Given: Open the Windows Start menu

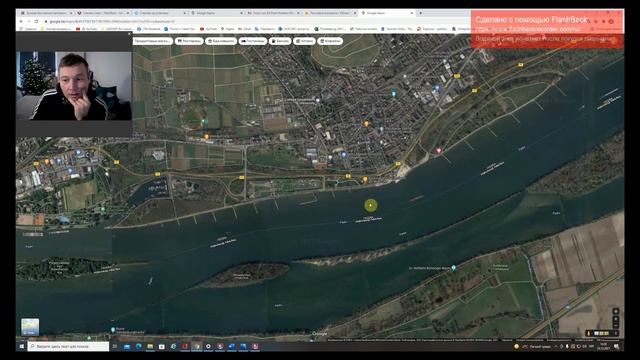Looking at the screenshot, I should click(22, 347).
